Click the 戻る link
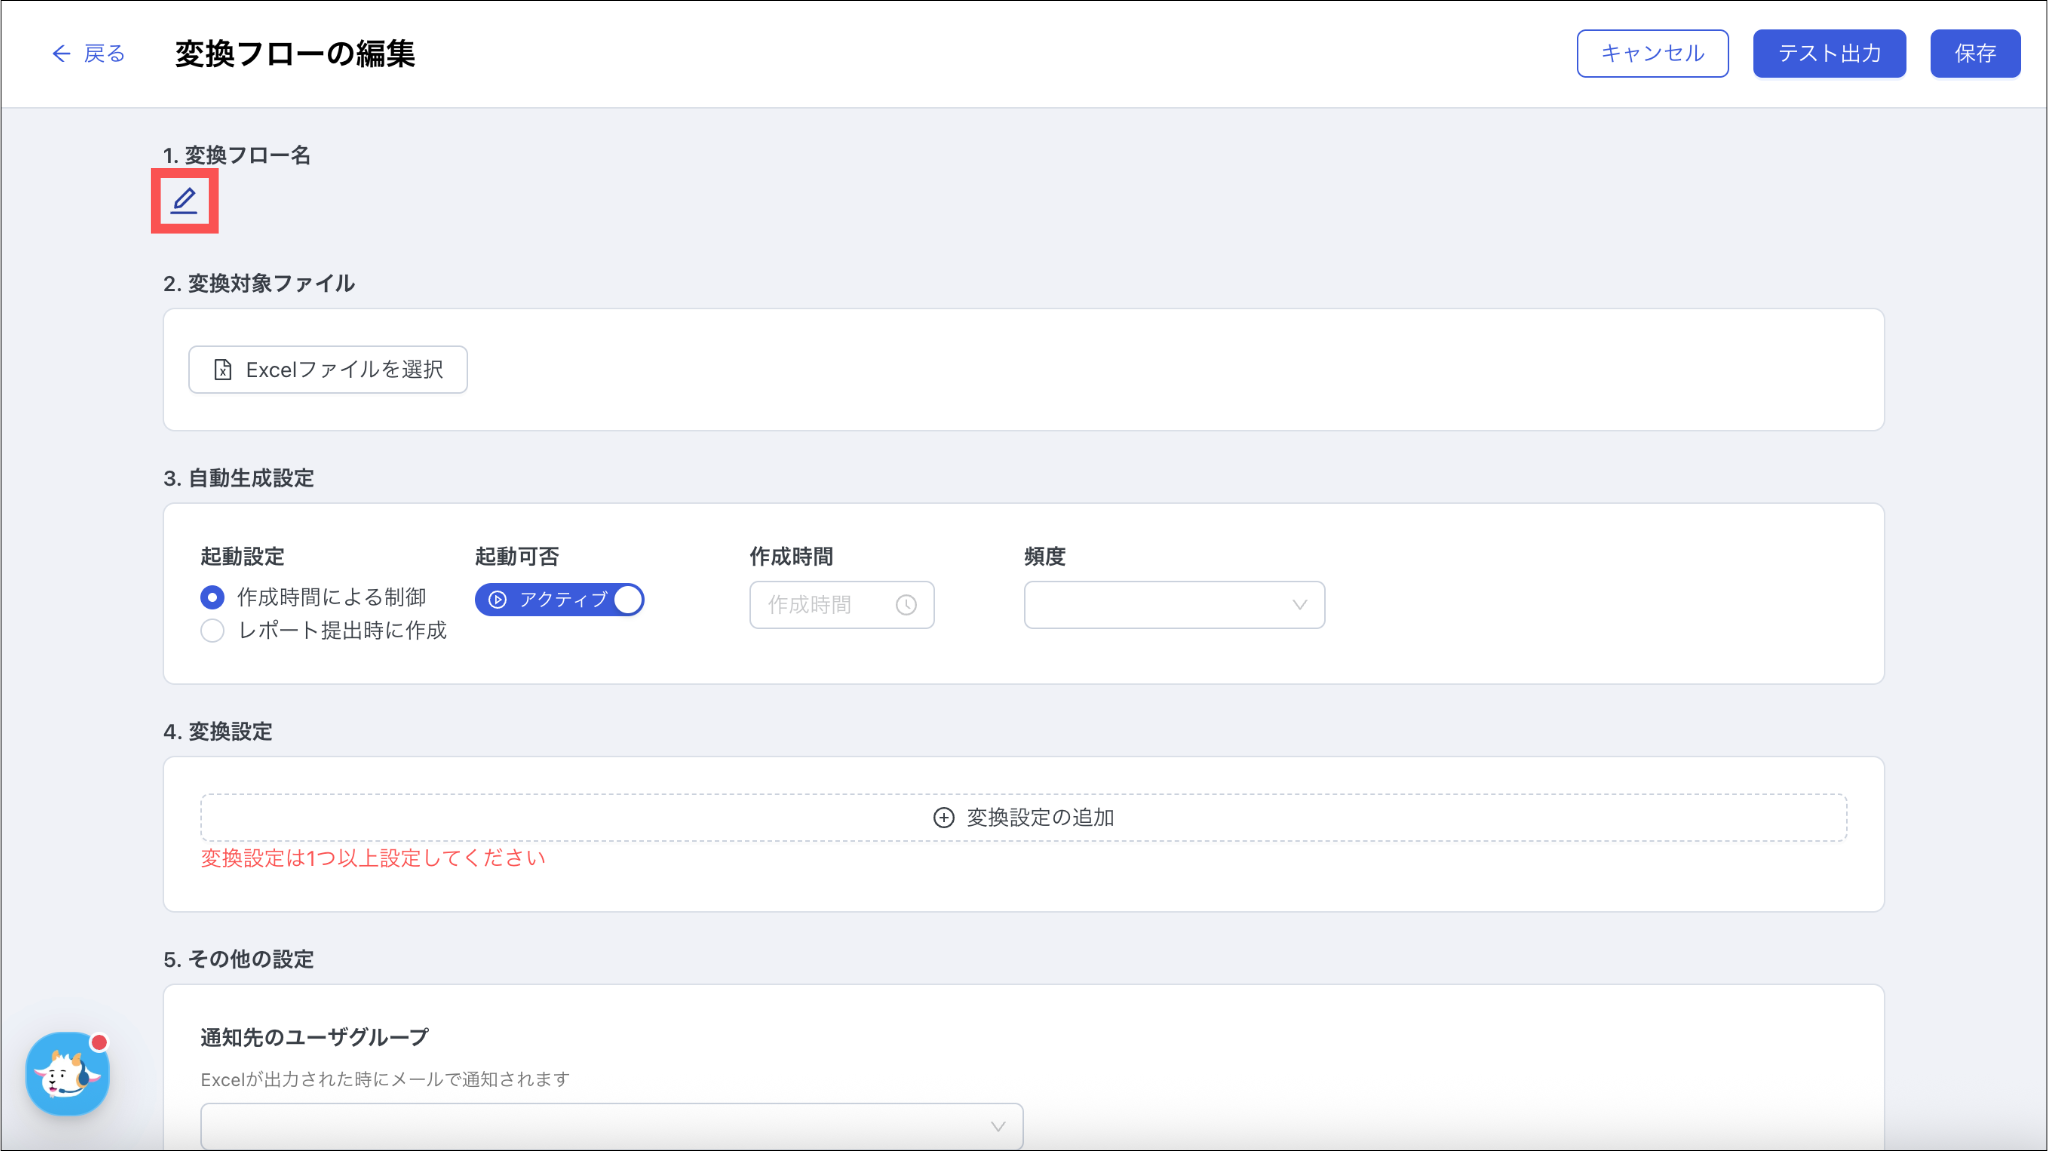The image size is (2048, 1151). pos(104,54)
